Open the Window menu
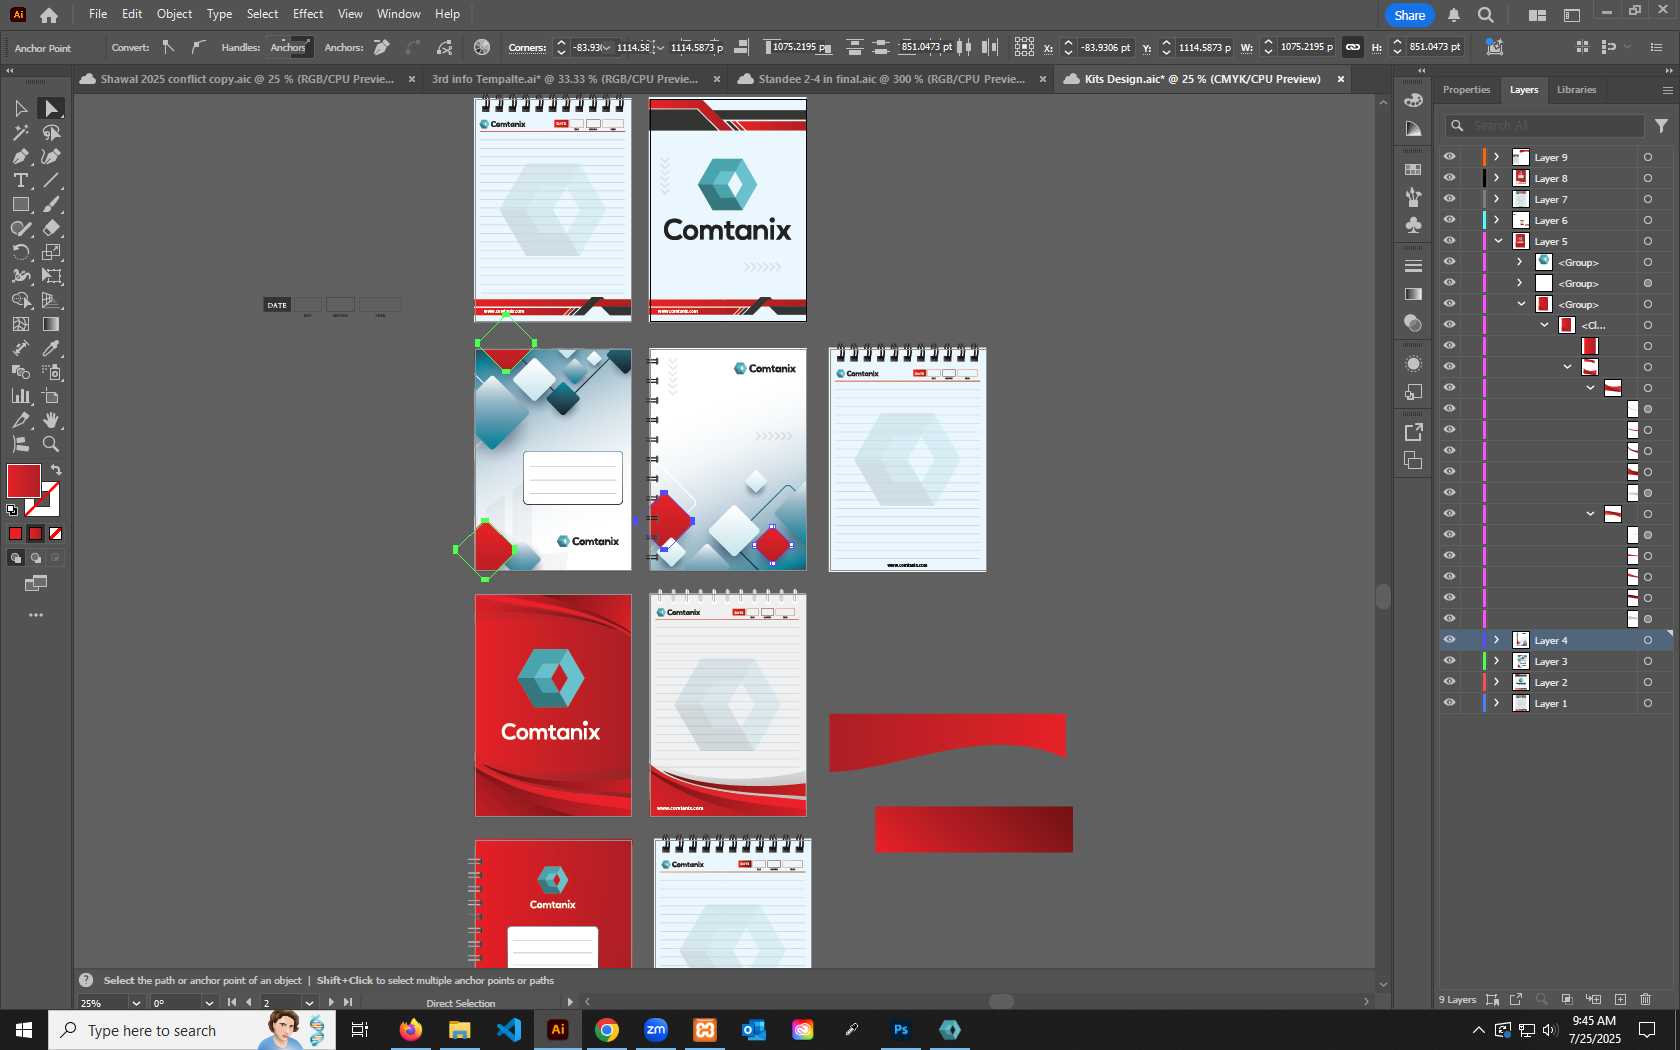1680x1050 pixels. (399, 14)
